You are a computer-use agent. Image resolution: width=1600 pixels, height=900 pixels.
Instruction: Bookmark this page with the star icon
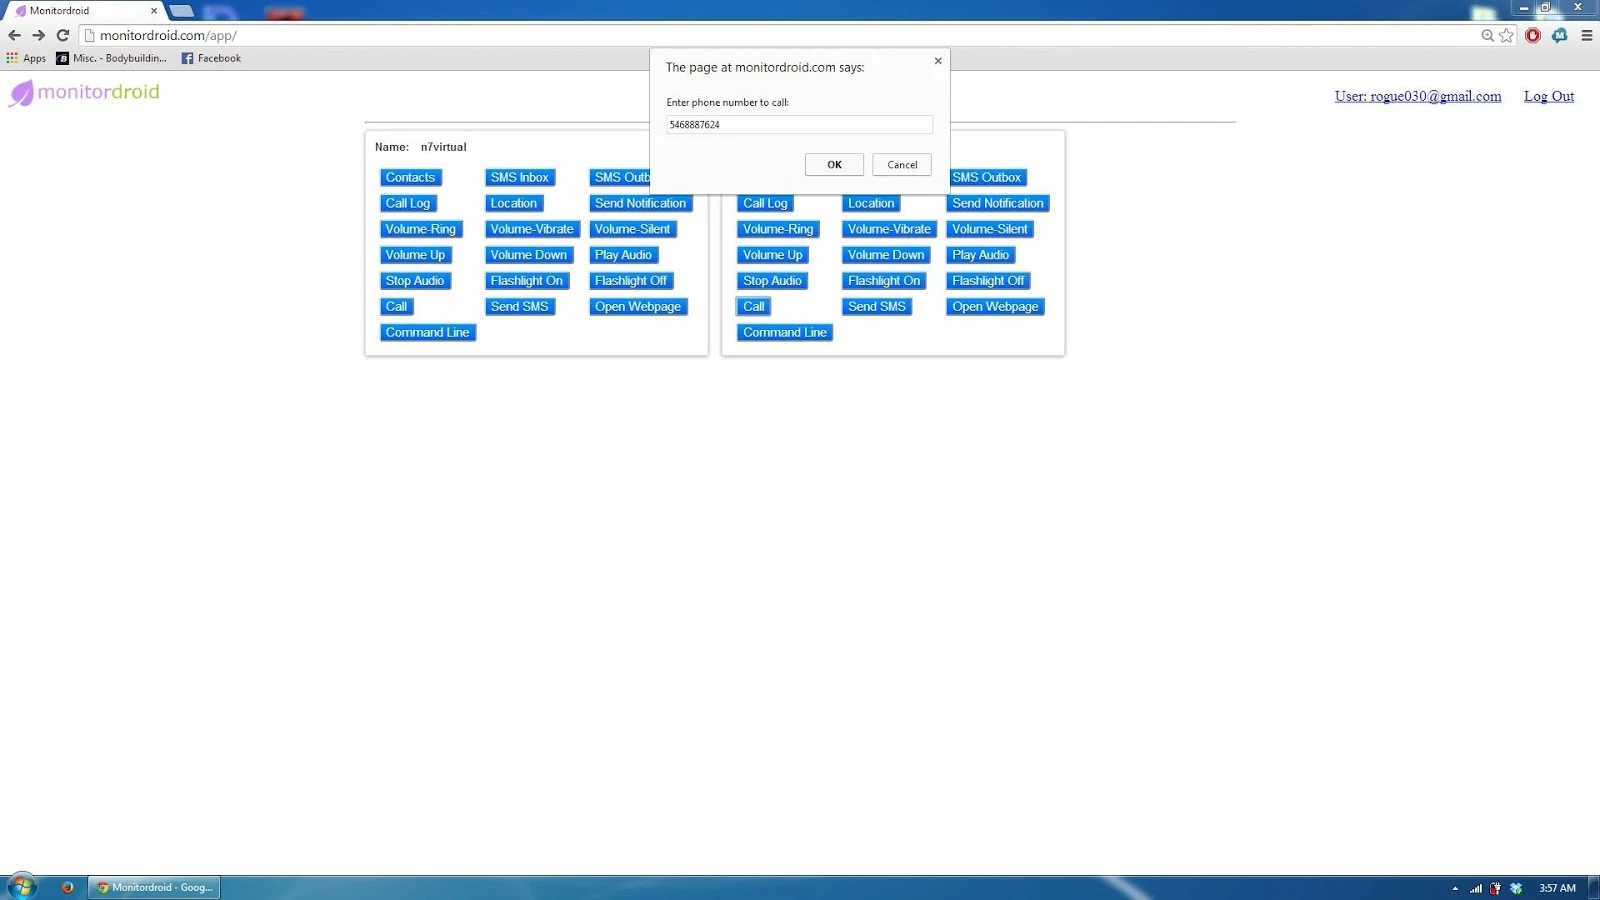coord(1506,36)
